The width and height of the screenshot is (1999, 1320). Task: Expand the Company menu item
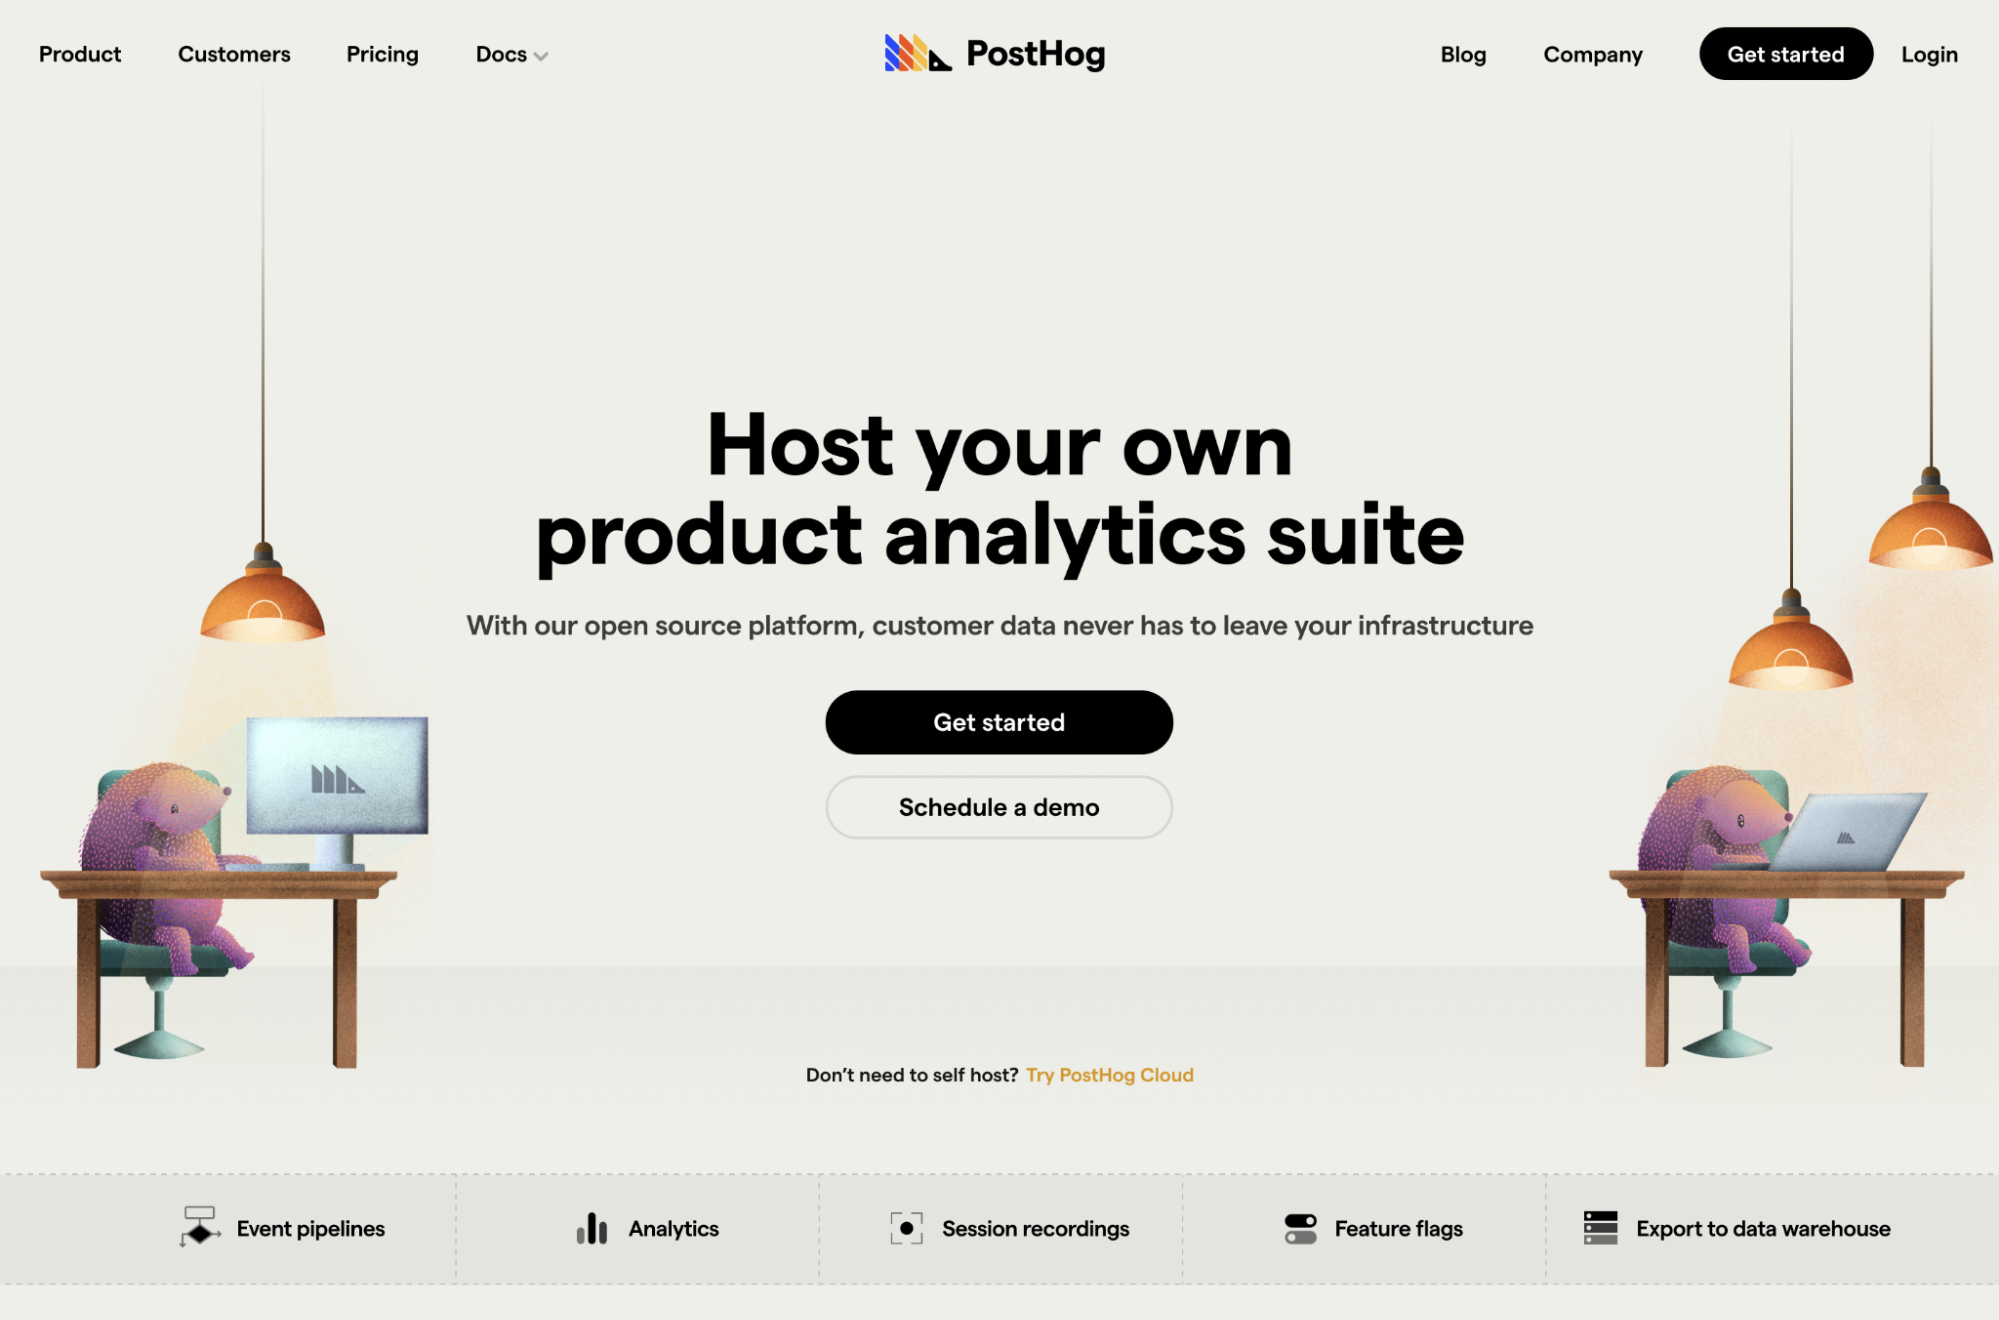point(1594,53)
